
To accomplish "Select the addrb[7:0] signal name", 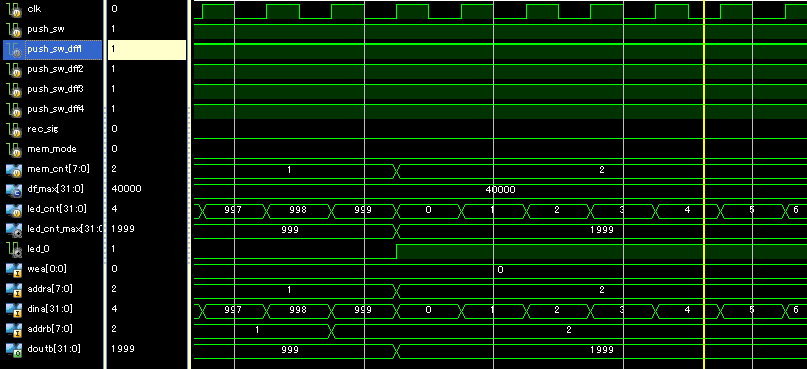I will point(50,329).
